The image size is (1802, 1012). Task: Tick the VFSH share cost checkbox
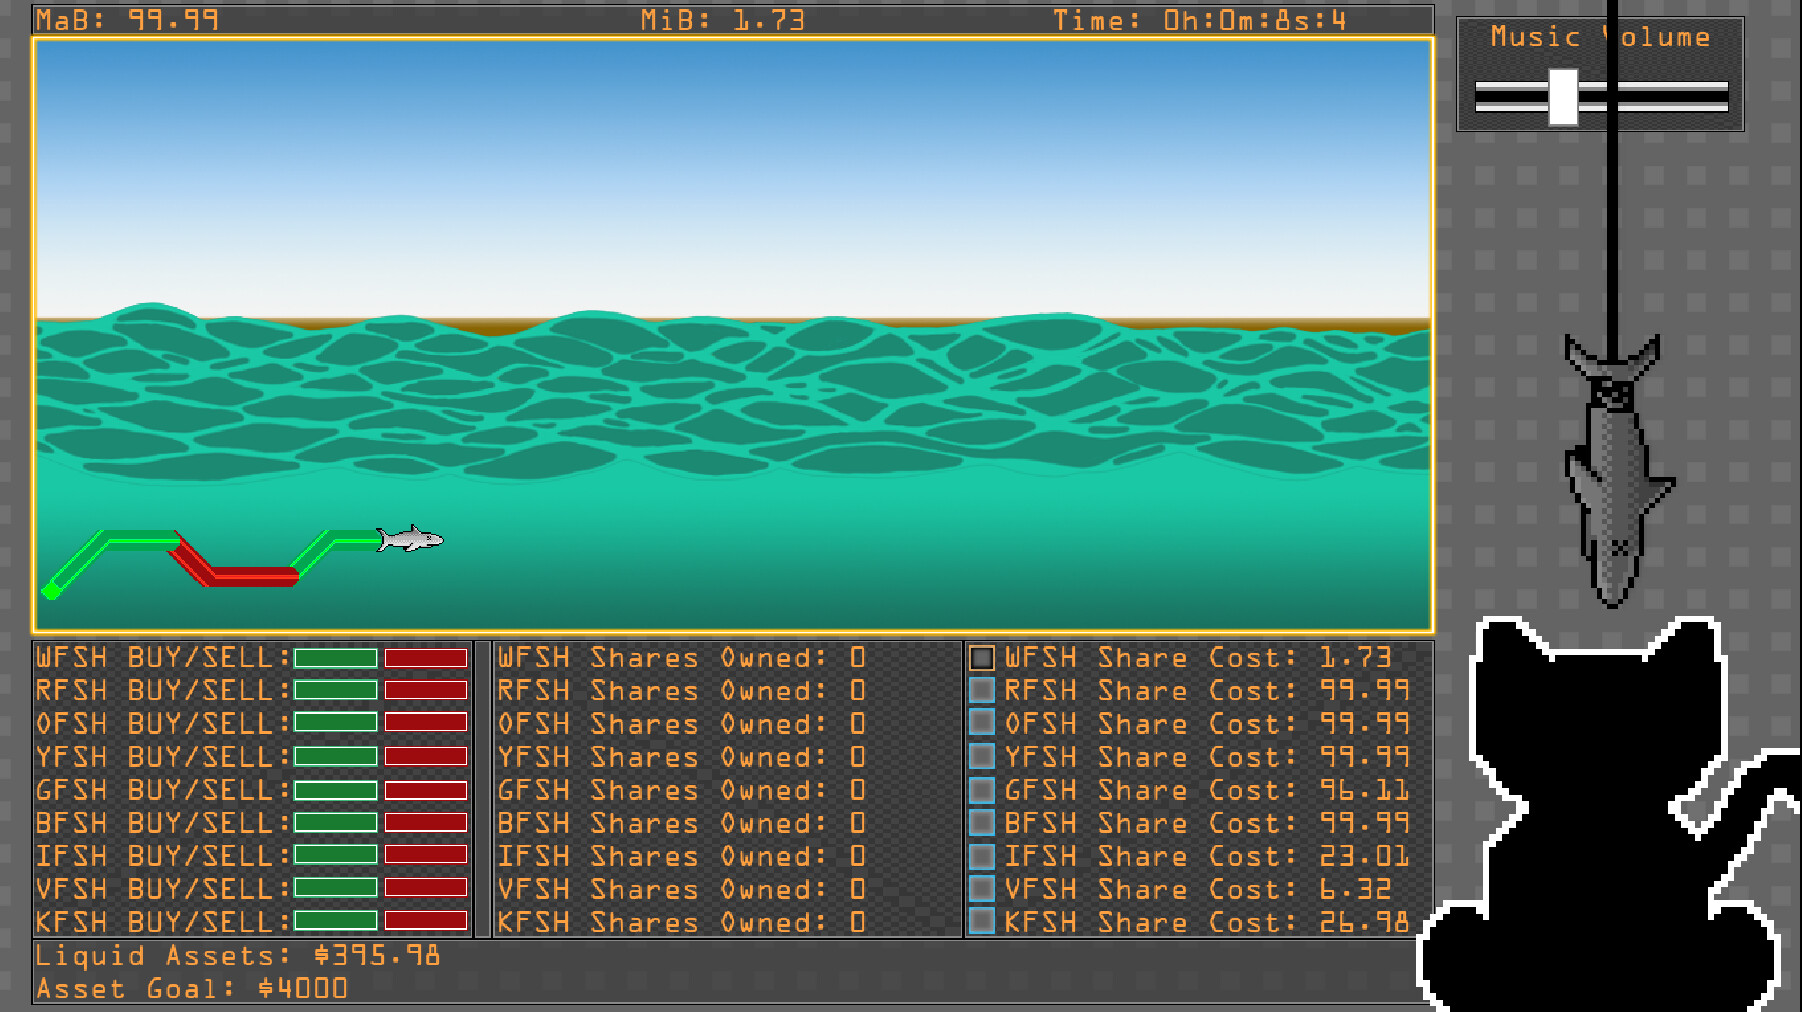(982, 889)
